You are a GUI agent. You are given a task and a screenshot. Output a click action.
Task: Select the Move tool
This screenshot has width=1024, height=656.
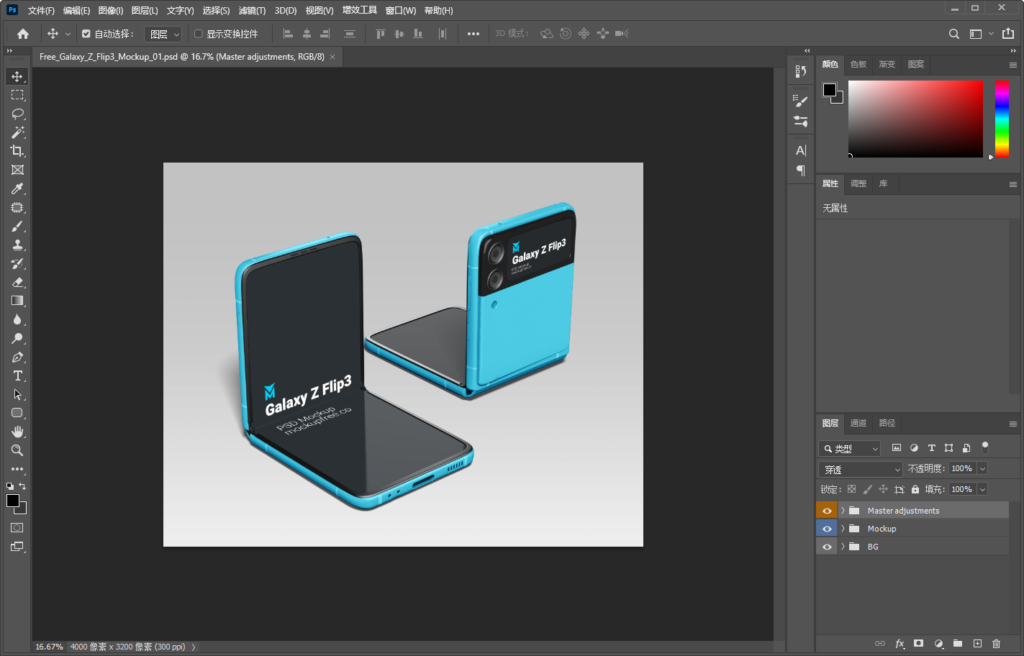17,76
